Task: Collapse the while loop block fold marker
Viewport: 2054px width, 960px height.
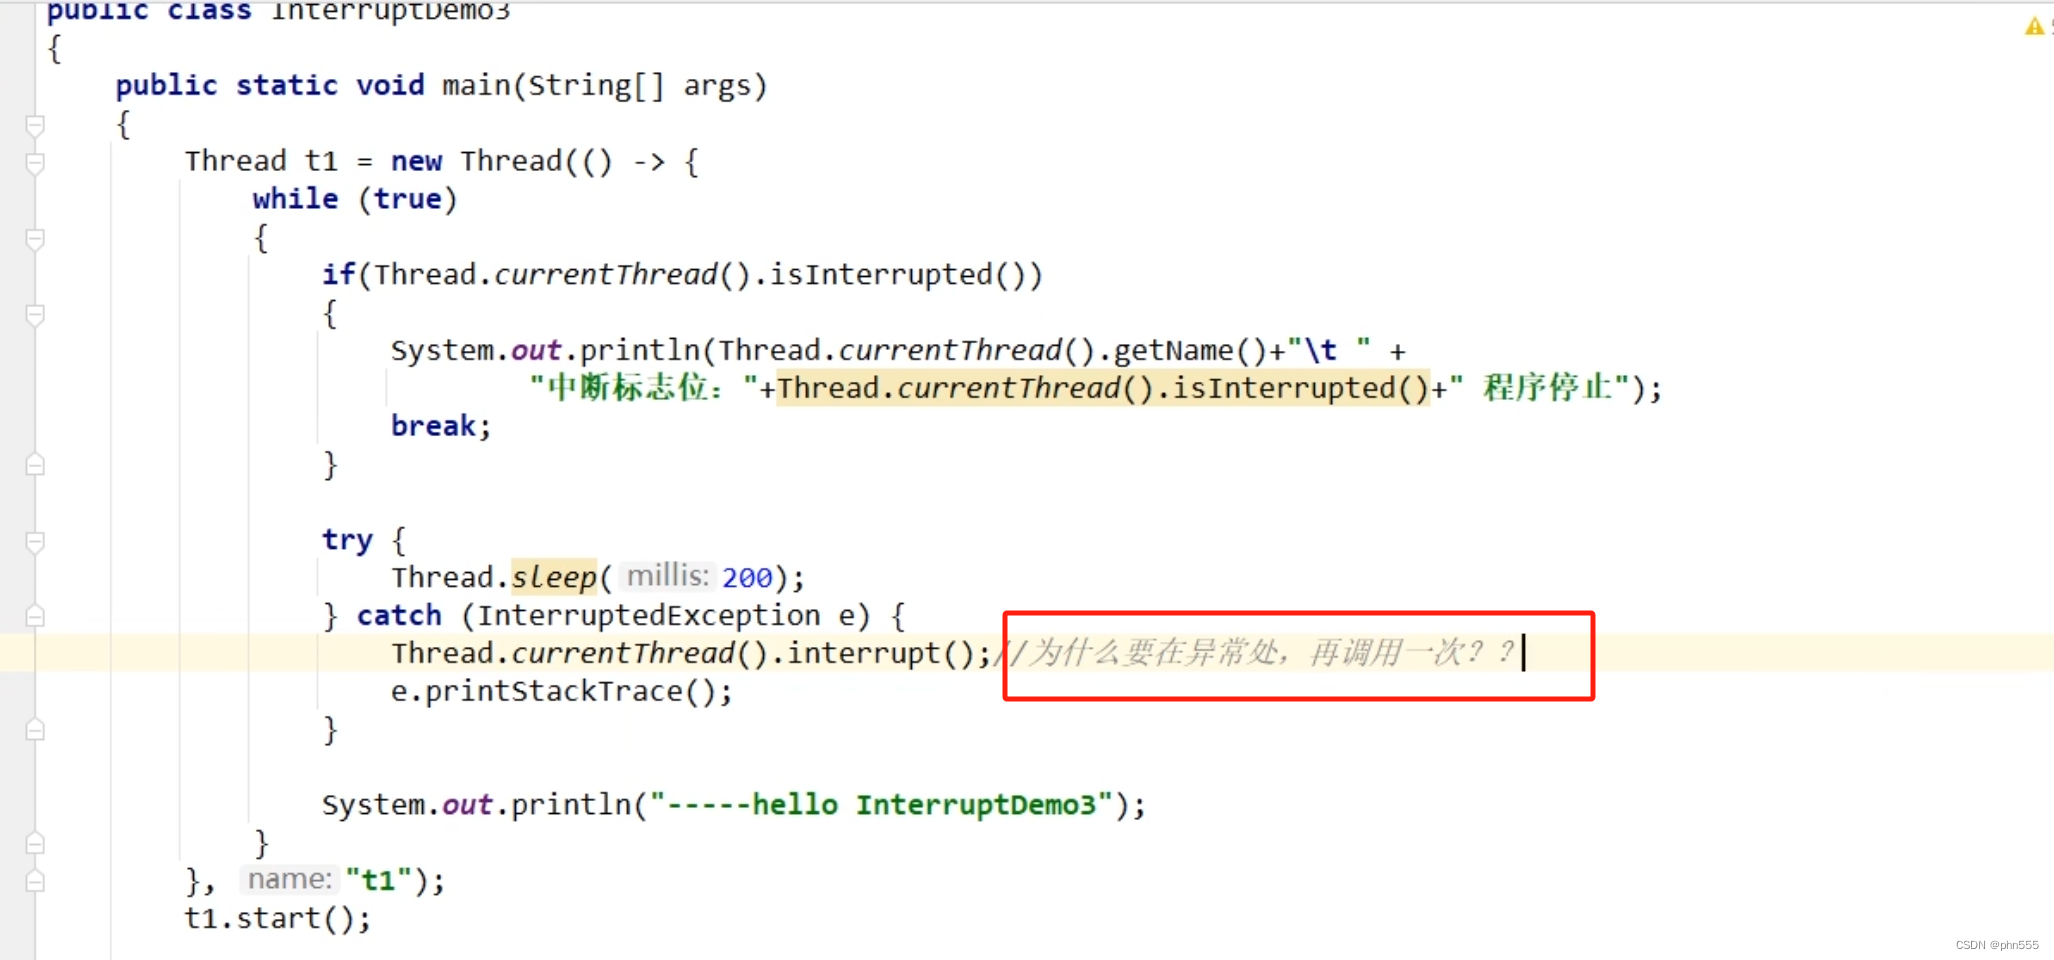Action: (35, 239)
